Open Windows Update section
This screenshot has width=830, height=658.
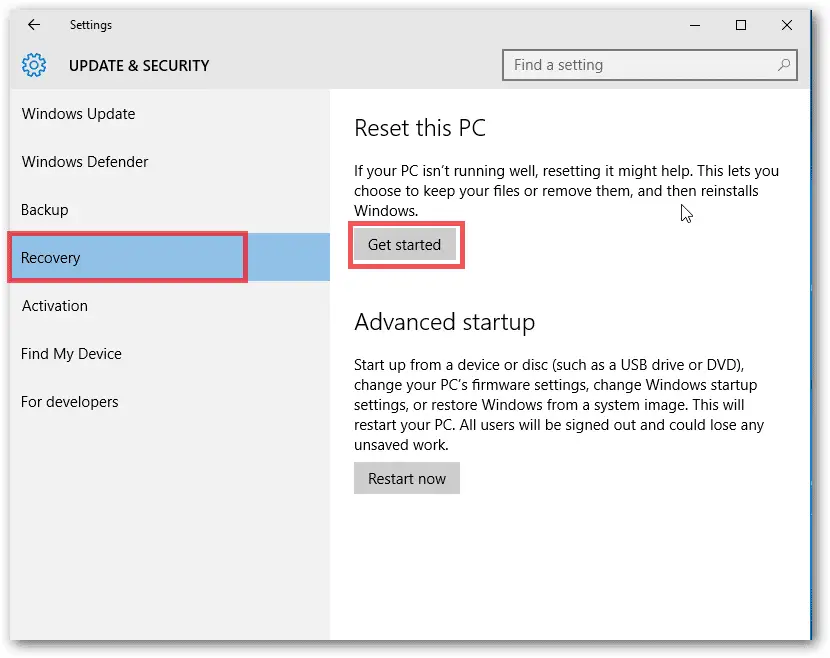click(x=169, y=114)
